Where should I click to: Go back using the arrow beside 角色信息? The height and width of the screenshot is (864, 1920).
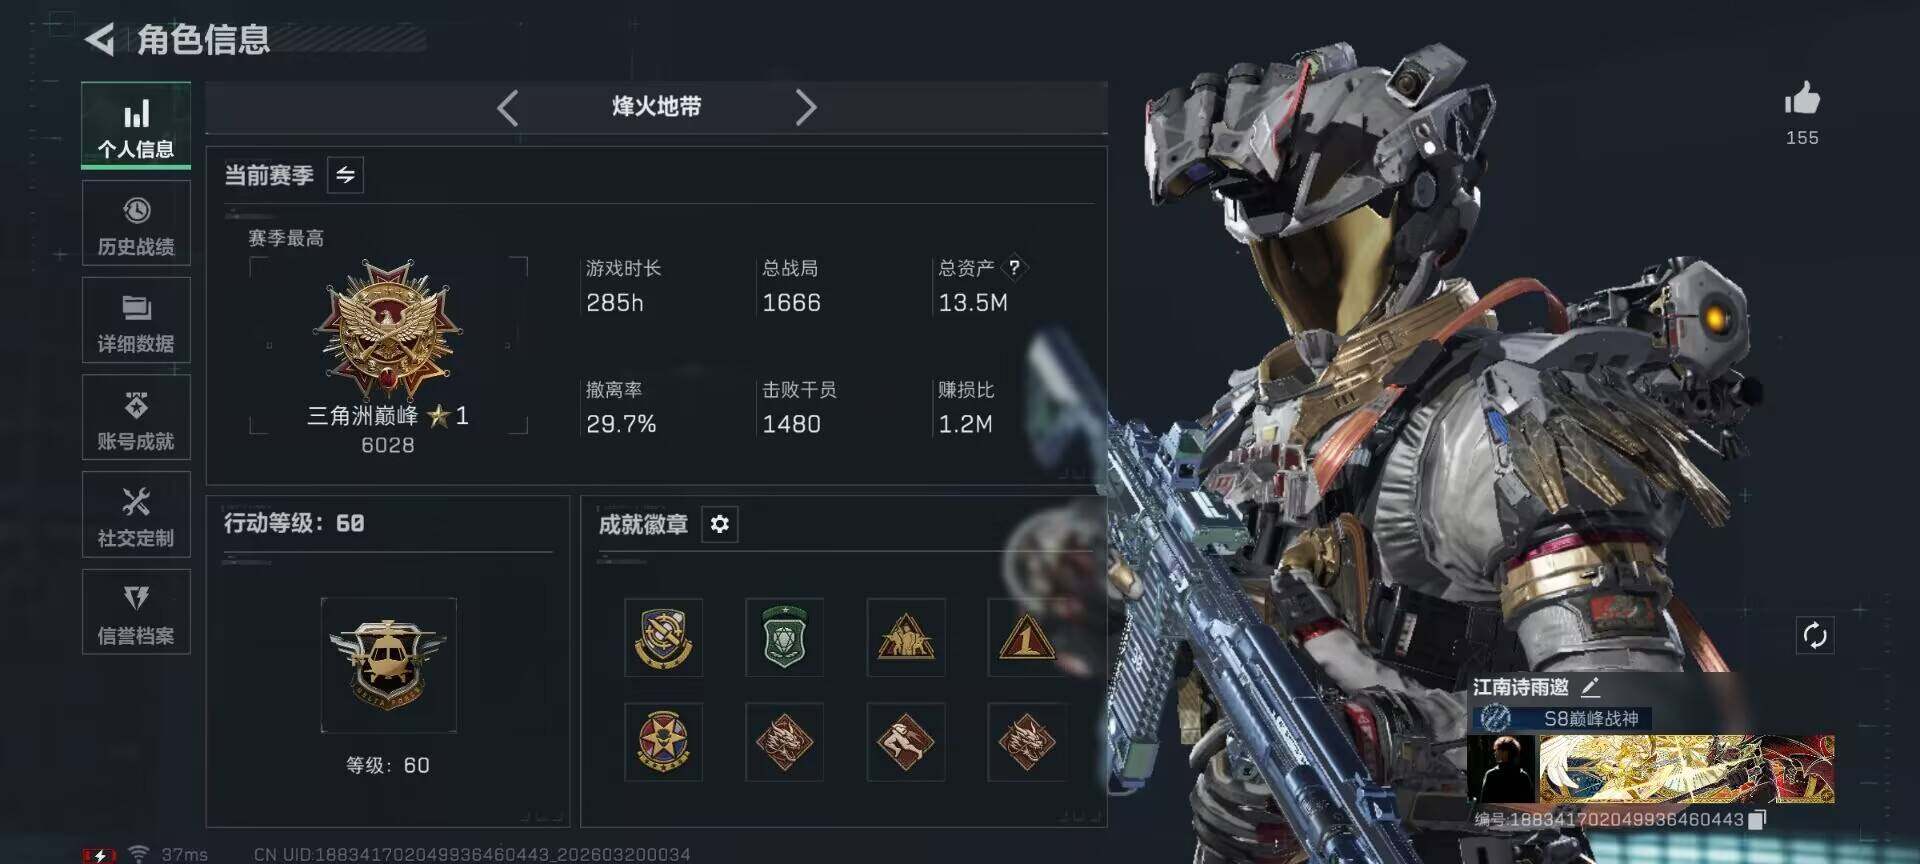(100, 40)
